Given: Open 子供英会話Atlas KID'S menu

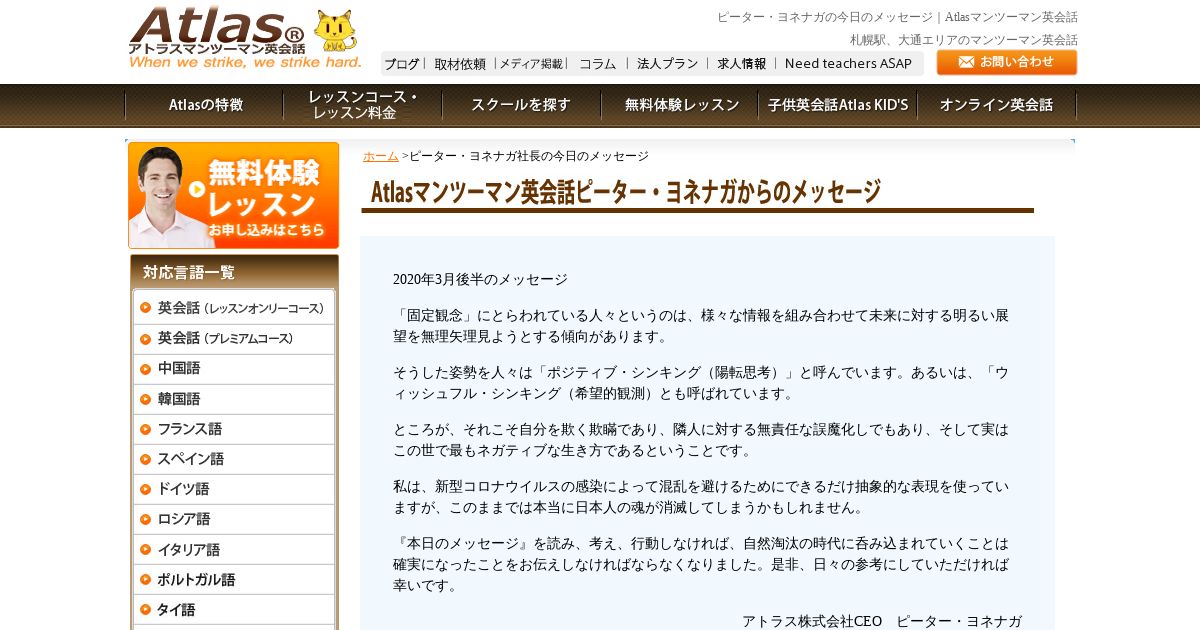Looking at the screenshot, I should [838, 105].
